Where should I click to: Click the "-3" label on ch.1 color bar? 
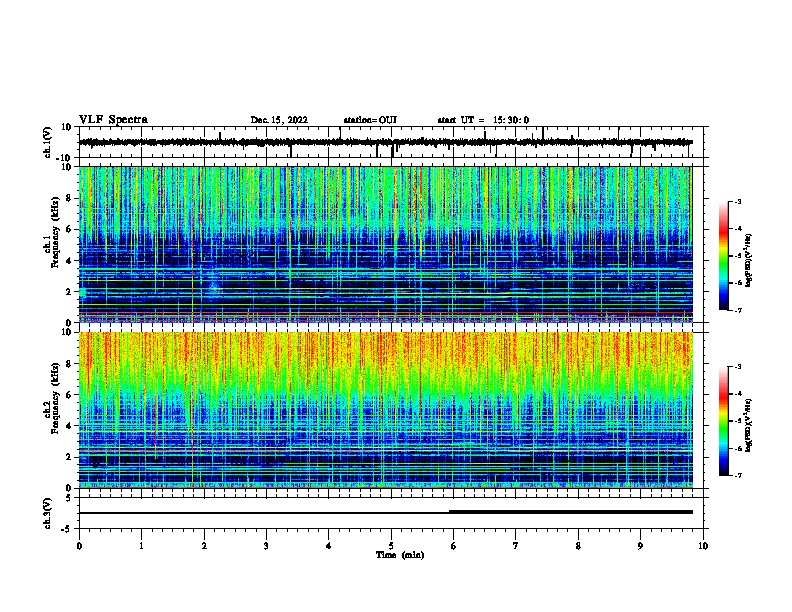click(738, 201)
